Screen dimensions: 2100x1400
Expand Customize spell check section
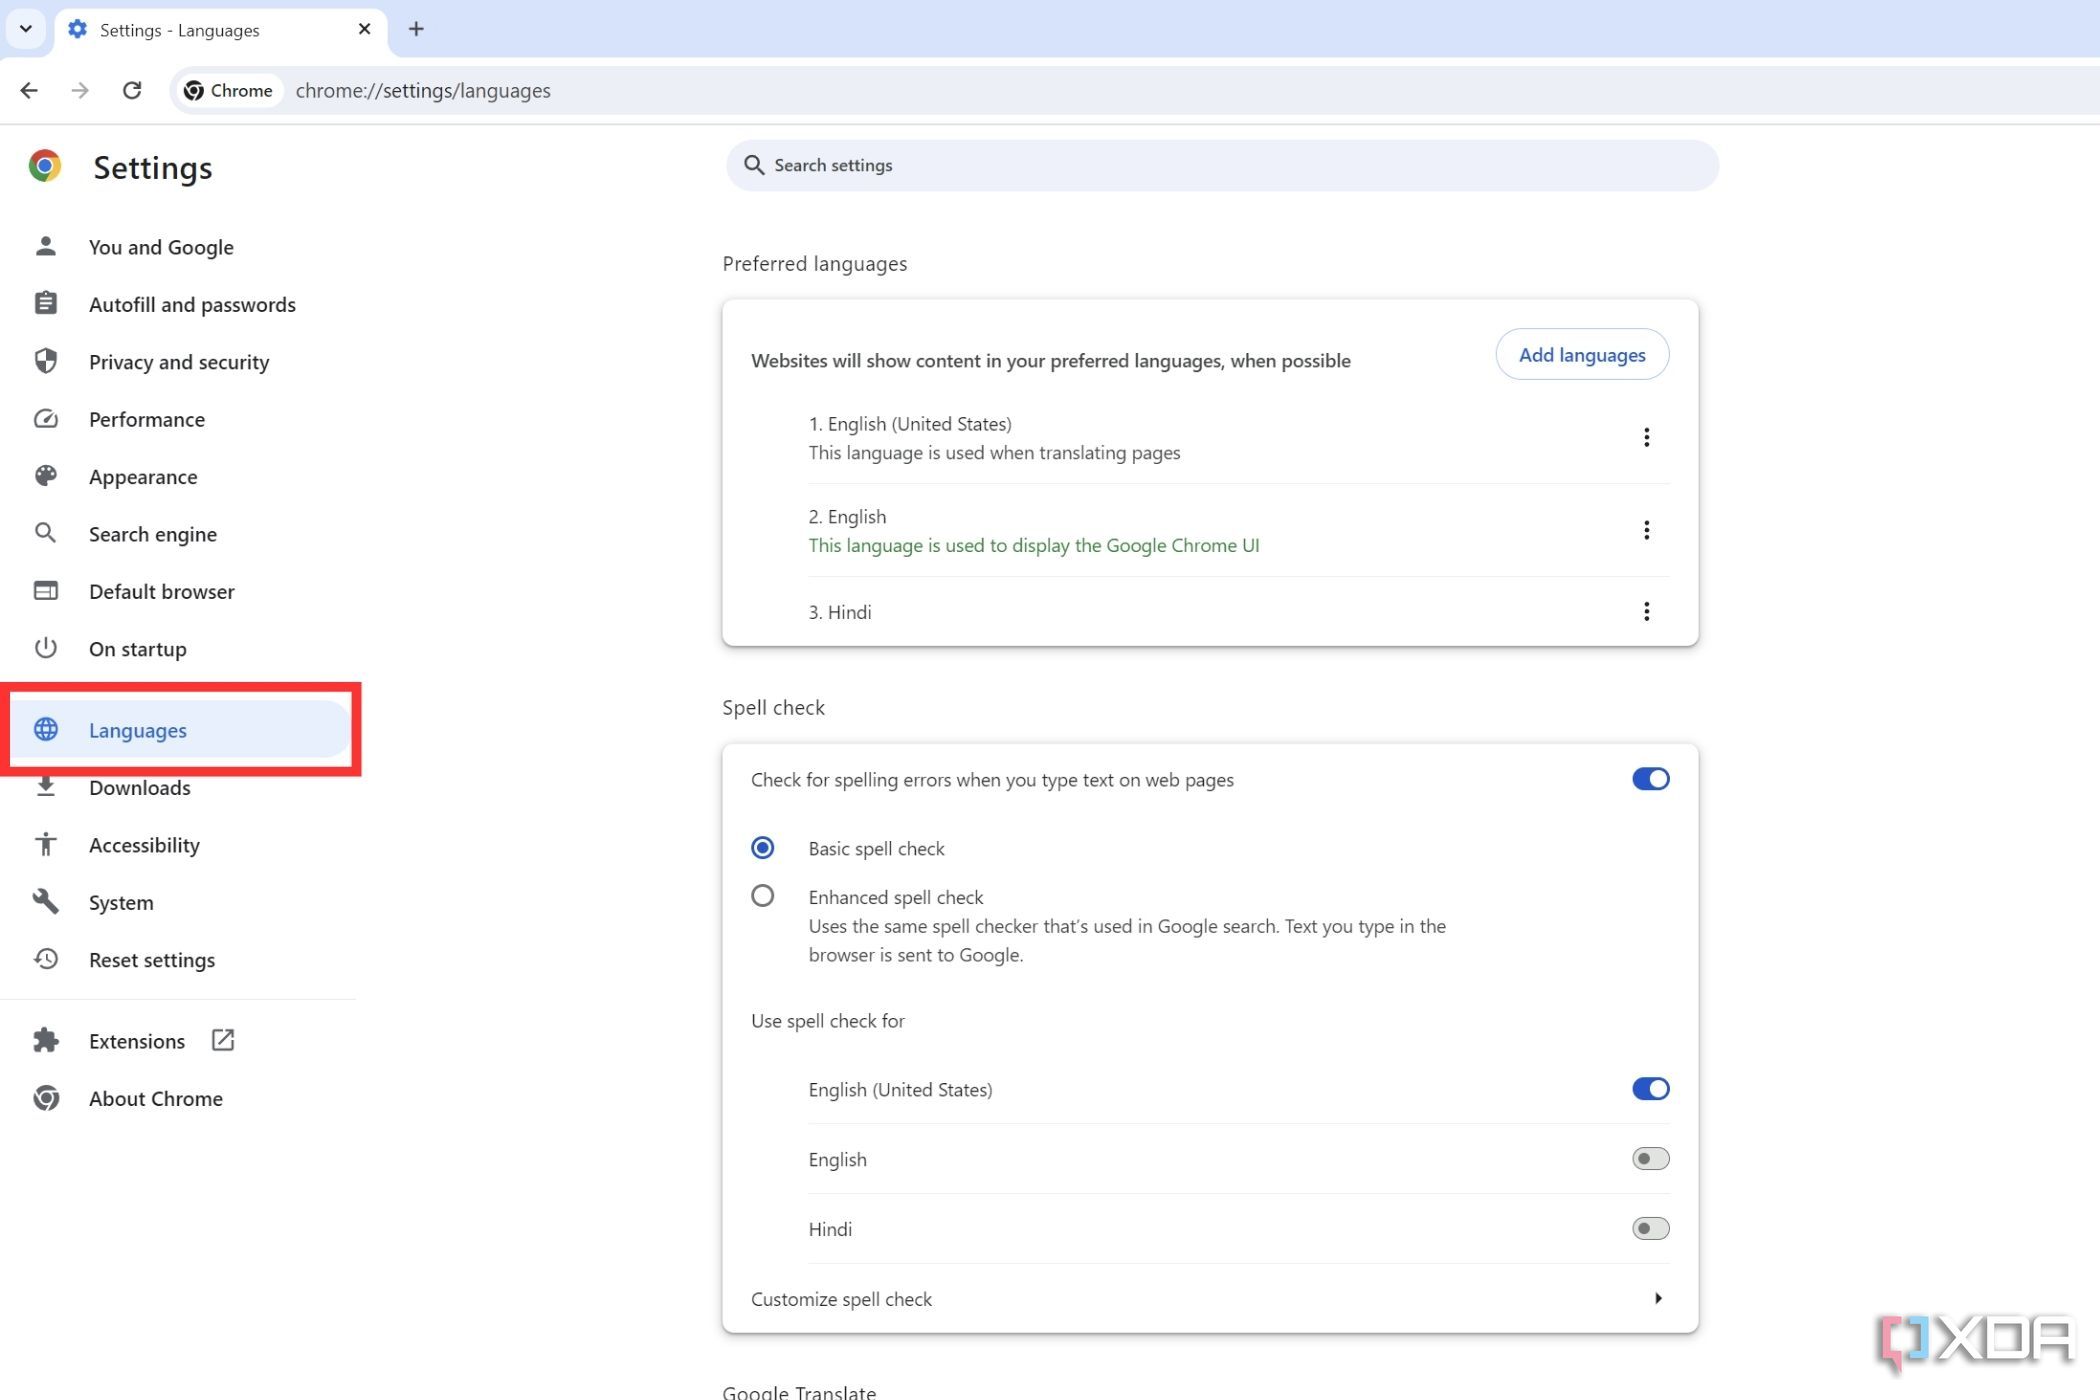pos(1656,1298)
